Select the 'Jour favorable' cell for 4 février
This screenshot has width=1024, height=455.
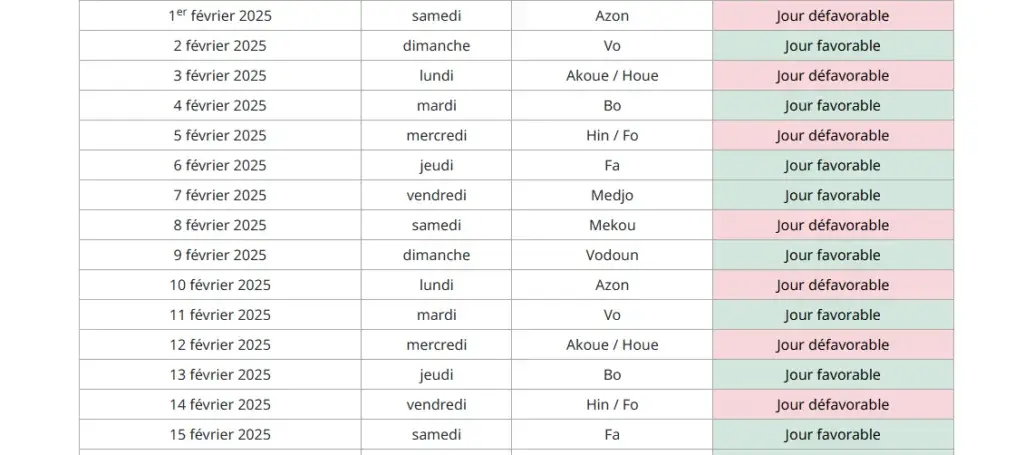[x=832, y=106]
